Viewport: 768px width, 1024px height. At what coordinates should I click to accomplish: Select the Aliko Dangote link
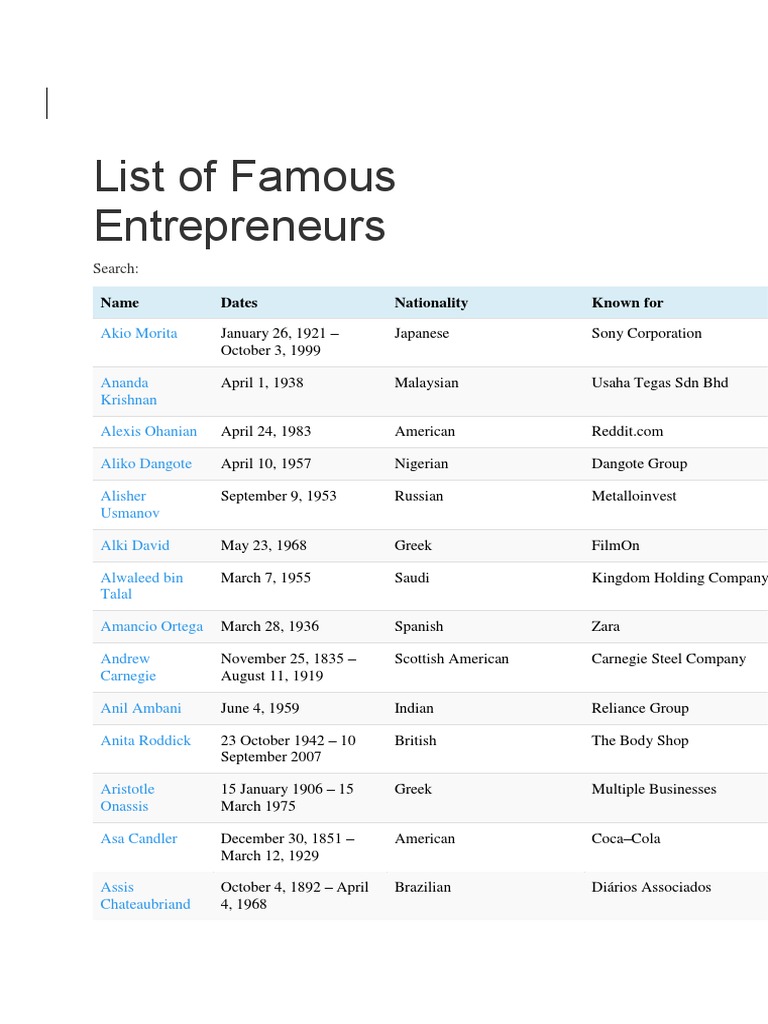[x=146, y=463]
